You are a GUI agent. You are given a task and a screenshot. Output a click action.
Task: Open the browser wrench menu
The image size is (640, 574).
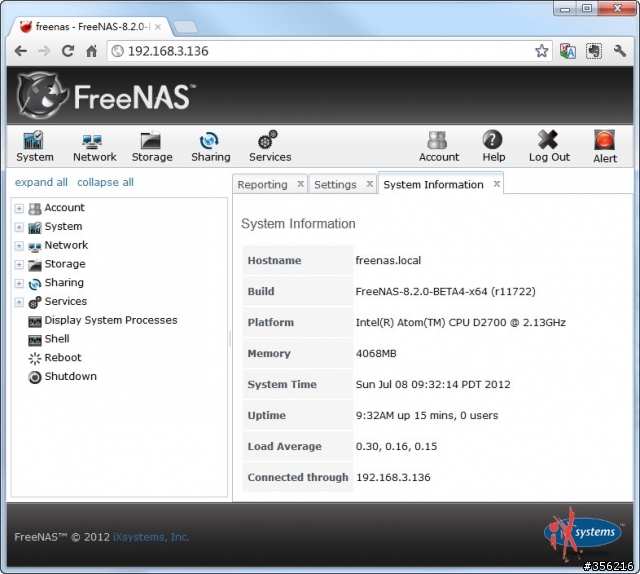[620, 51]
